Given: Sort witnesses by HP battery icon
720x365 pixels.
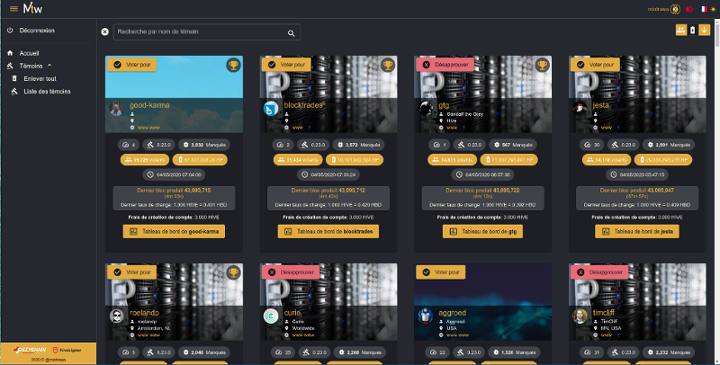Looking at the screenshot, I should 692,30.
